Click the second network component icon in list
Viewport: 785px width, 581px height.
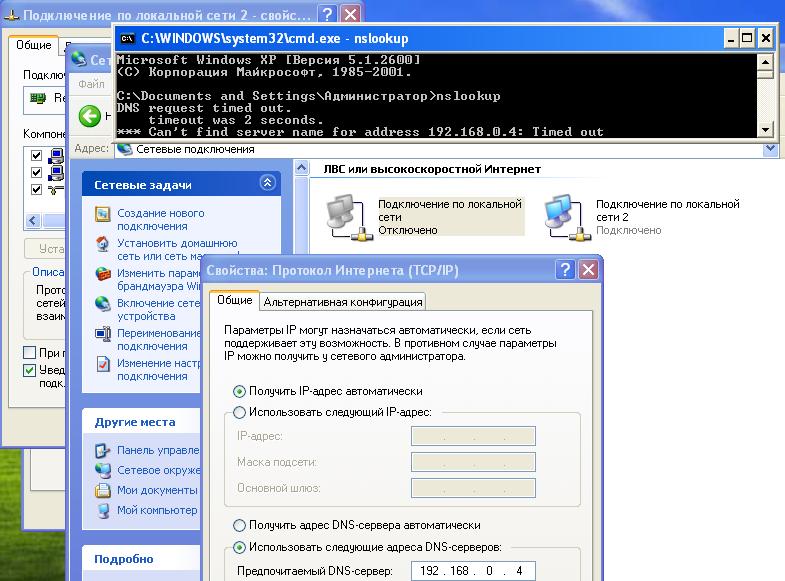56,173
